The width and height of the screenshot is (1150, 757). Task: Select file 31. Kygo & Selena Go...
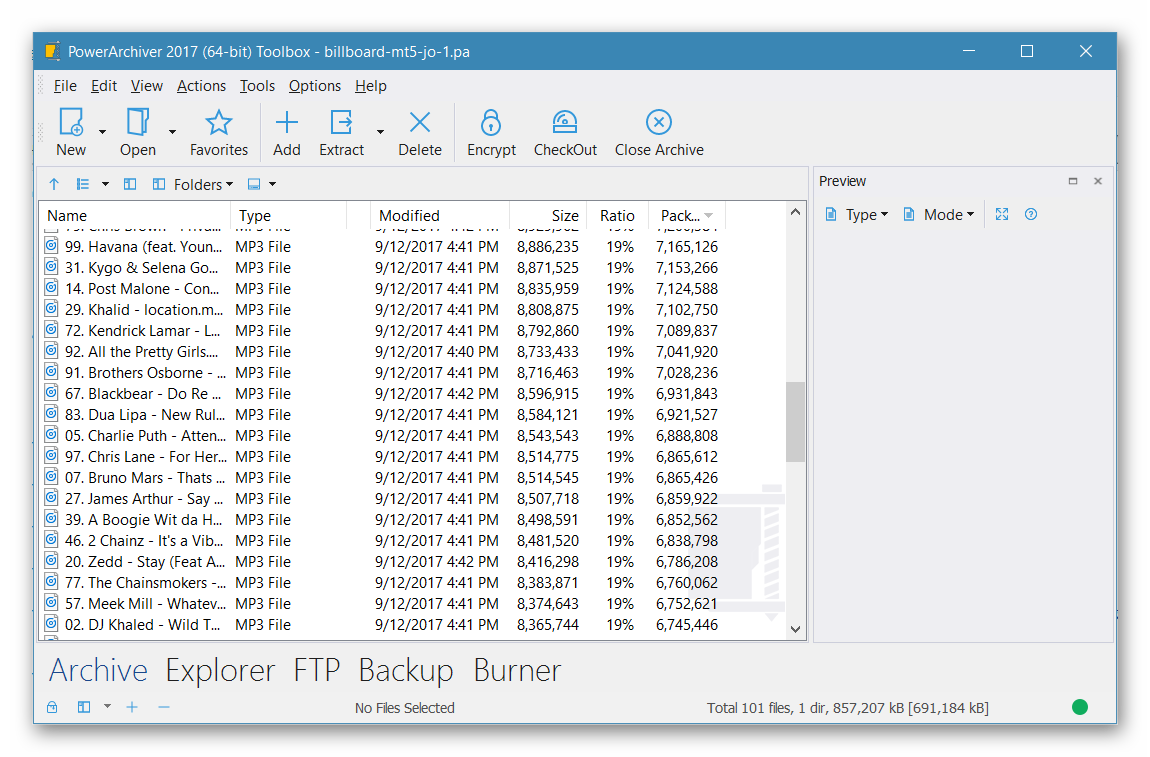pos(381,268)
